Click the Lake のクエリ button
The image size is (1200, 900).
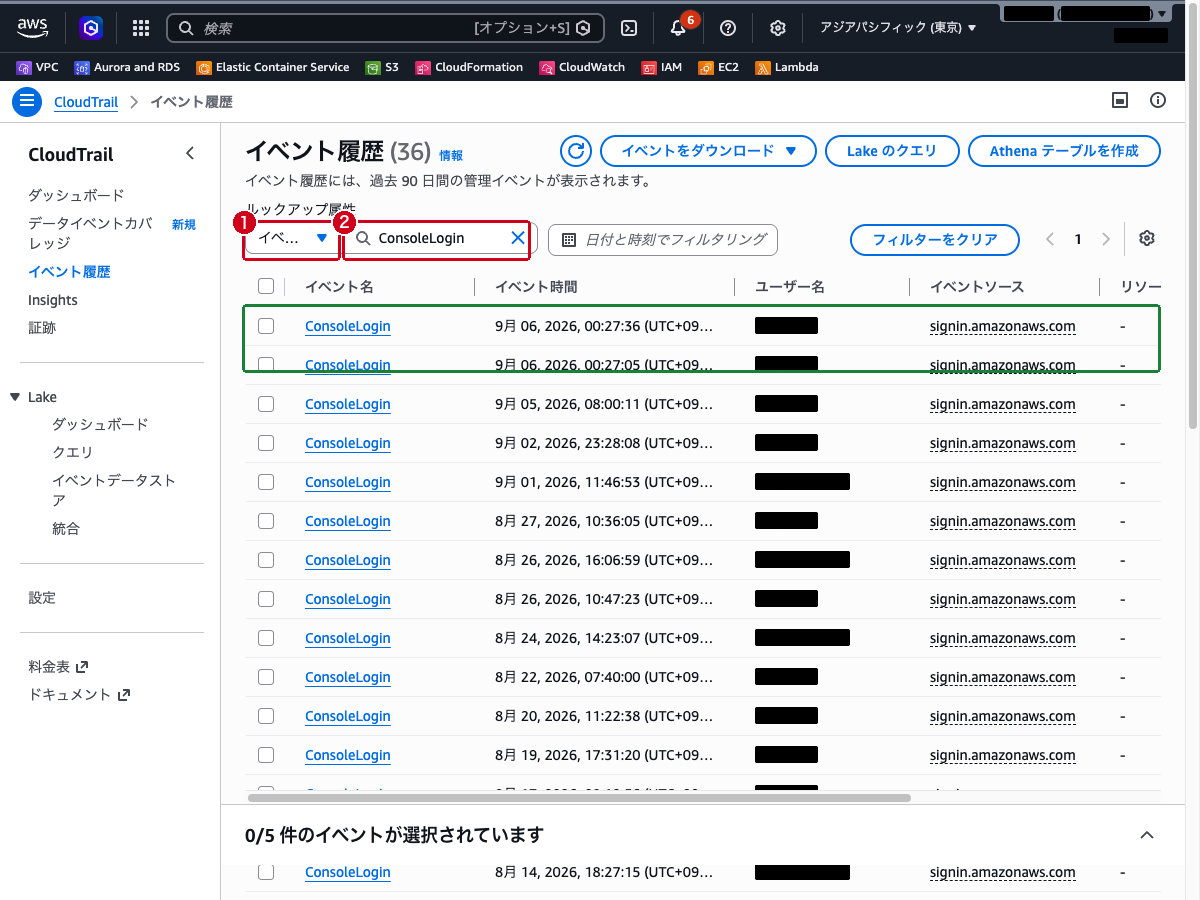[892, 151]
